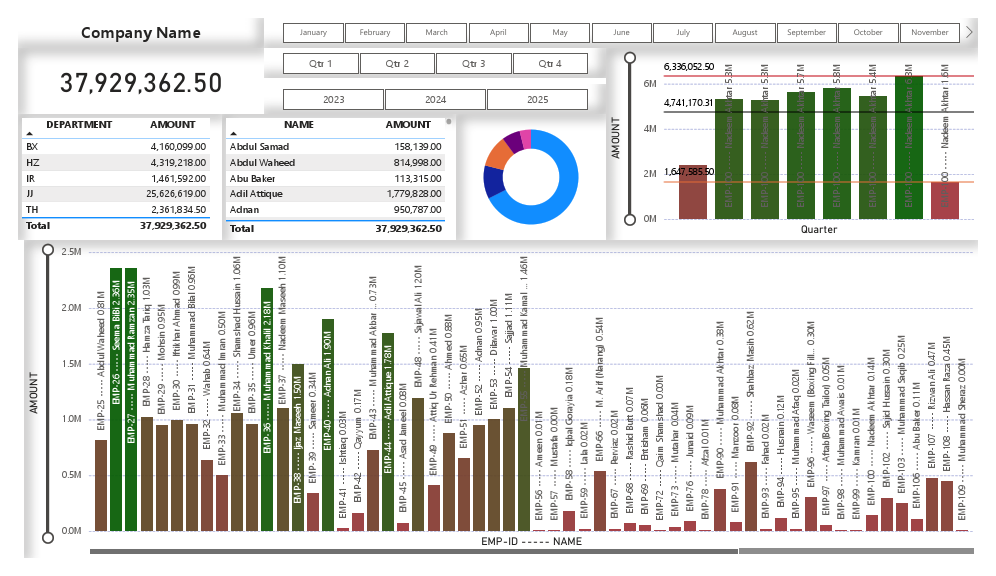Viewport: 996px width, 576px height.
Task: Click the sort arrow on DEPARTMENT column header
Action: pos(29,133)
